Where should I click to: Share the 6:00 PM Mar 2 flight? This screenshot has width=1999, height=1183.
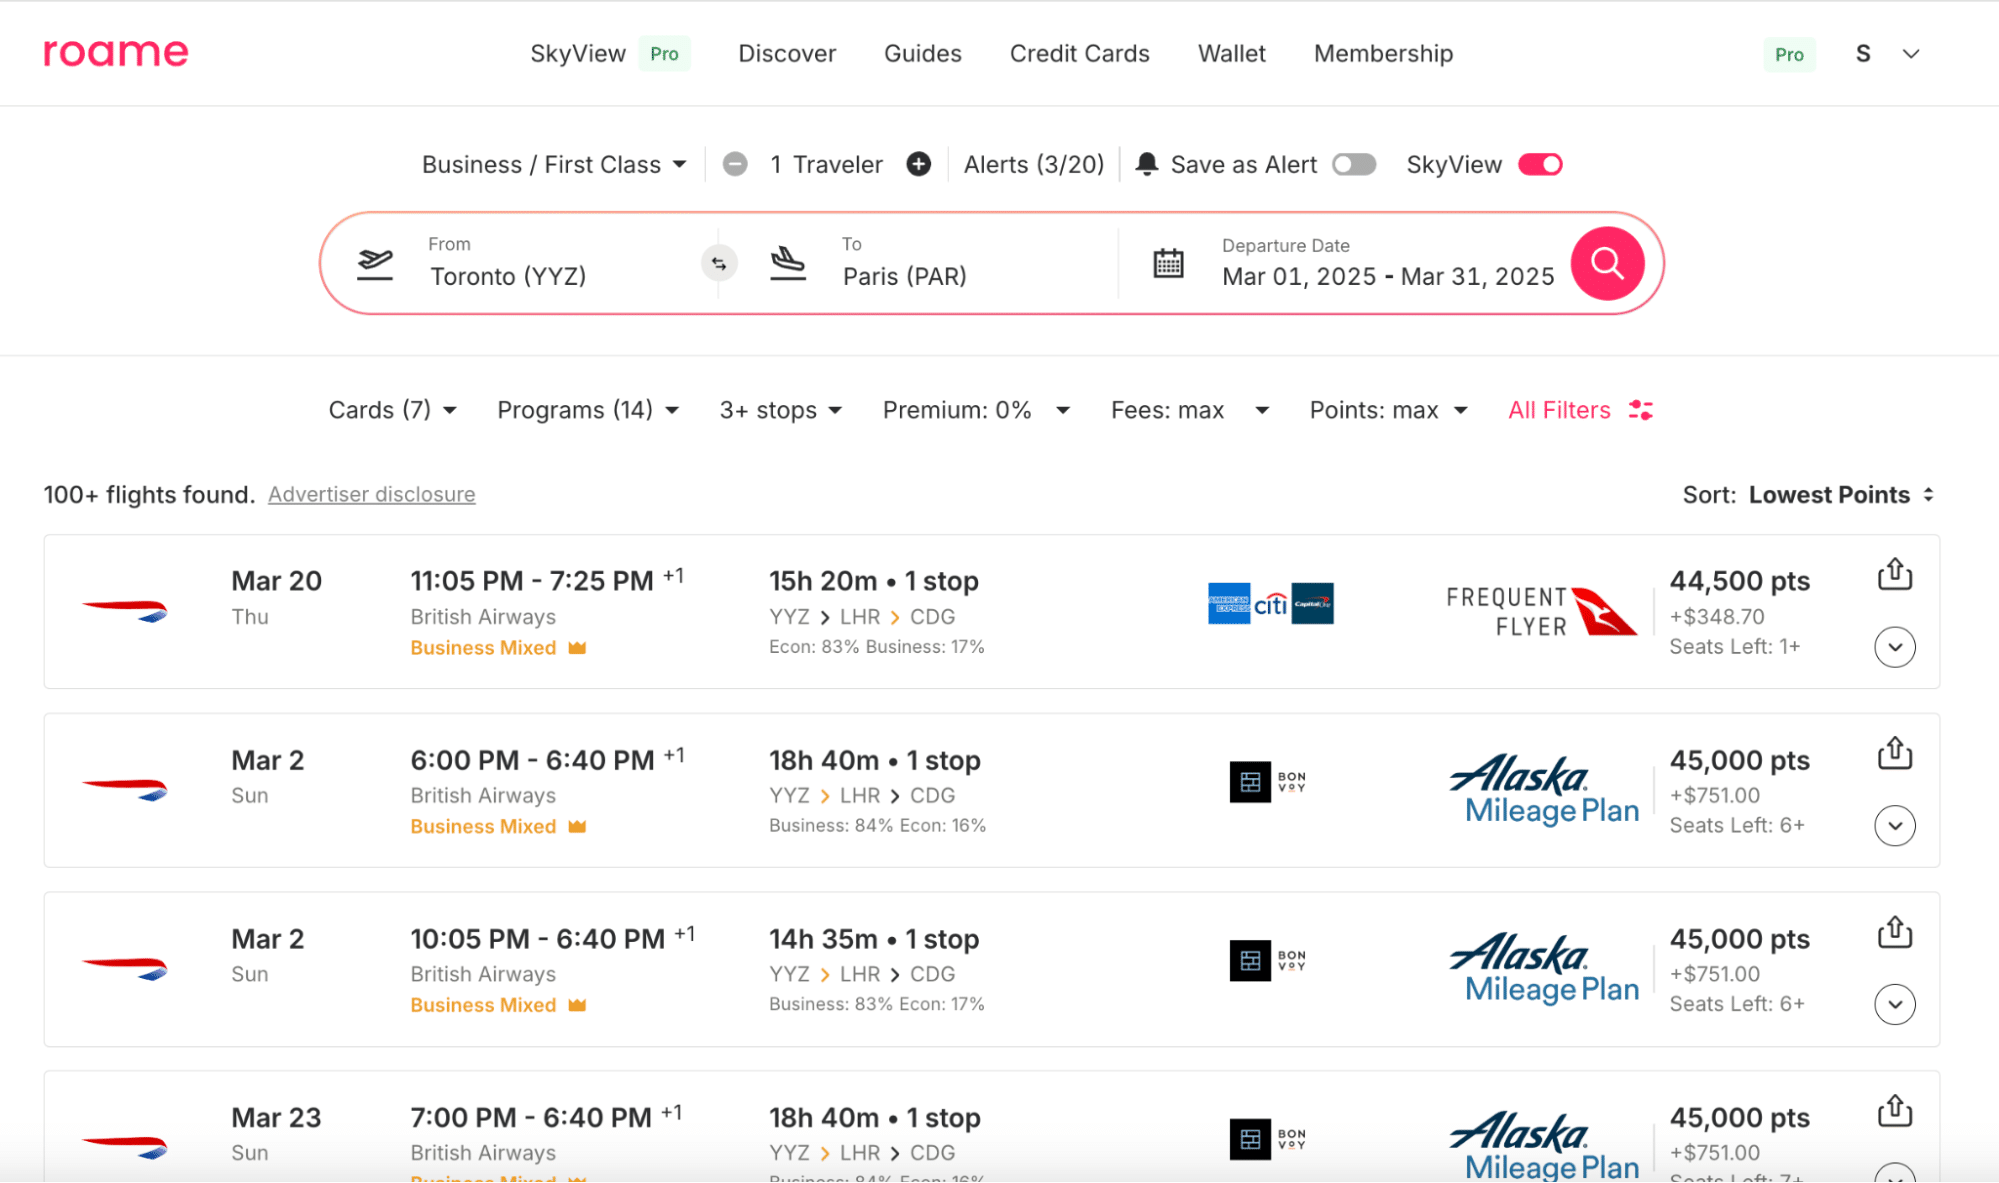1894,754
